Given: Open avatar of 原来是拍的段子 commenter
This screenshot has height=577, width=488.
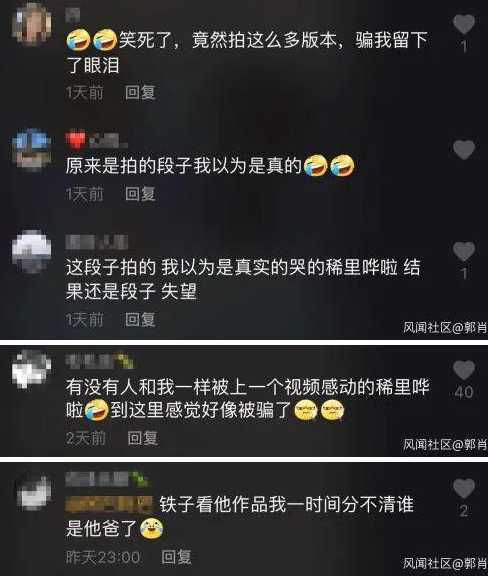Looking at the screenshot, I should tap(32, 150).
